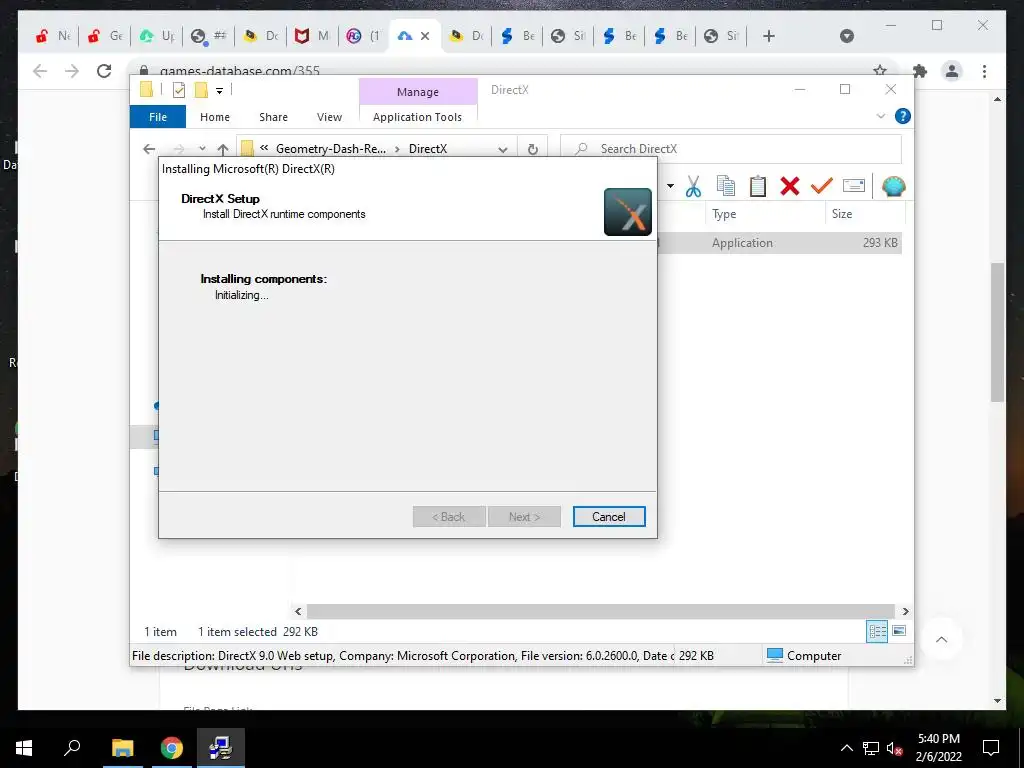Expand previous folders via double chevron in address bar
The height and width of the screenshot is (768, 1024).
(x=263, y=148)
